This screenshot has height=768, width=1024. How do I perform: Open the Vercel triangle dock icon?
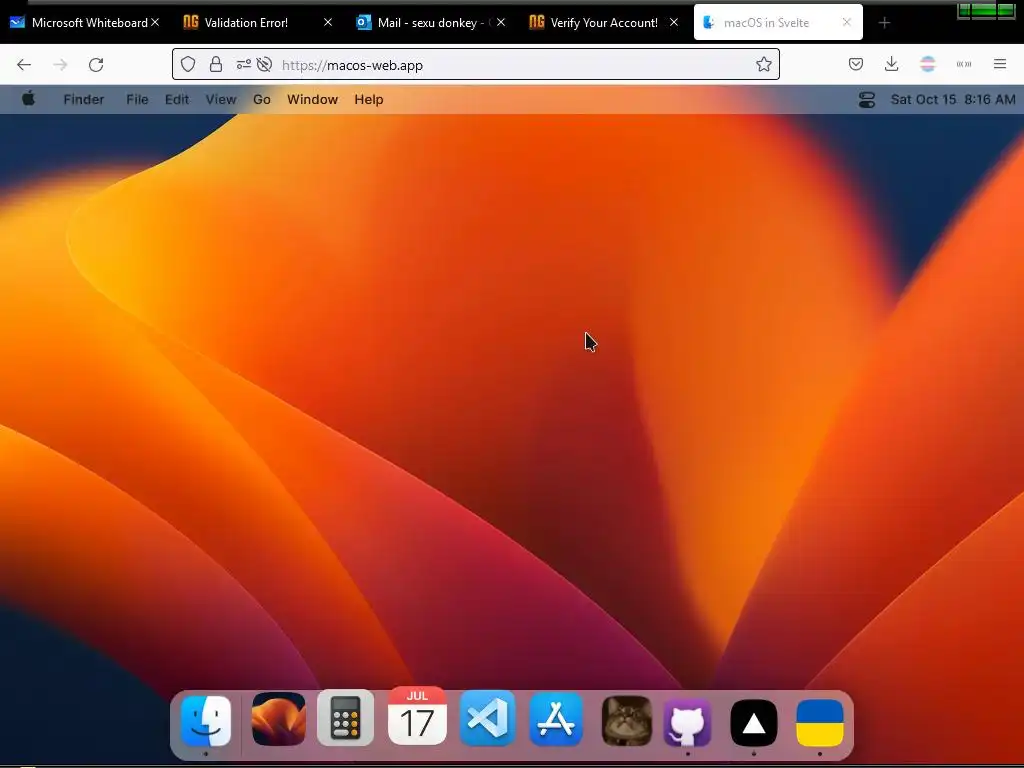pyautogui.click(x=754, y=723)
